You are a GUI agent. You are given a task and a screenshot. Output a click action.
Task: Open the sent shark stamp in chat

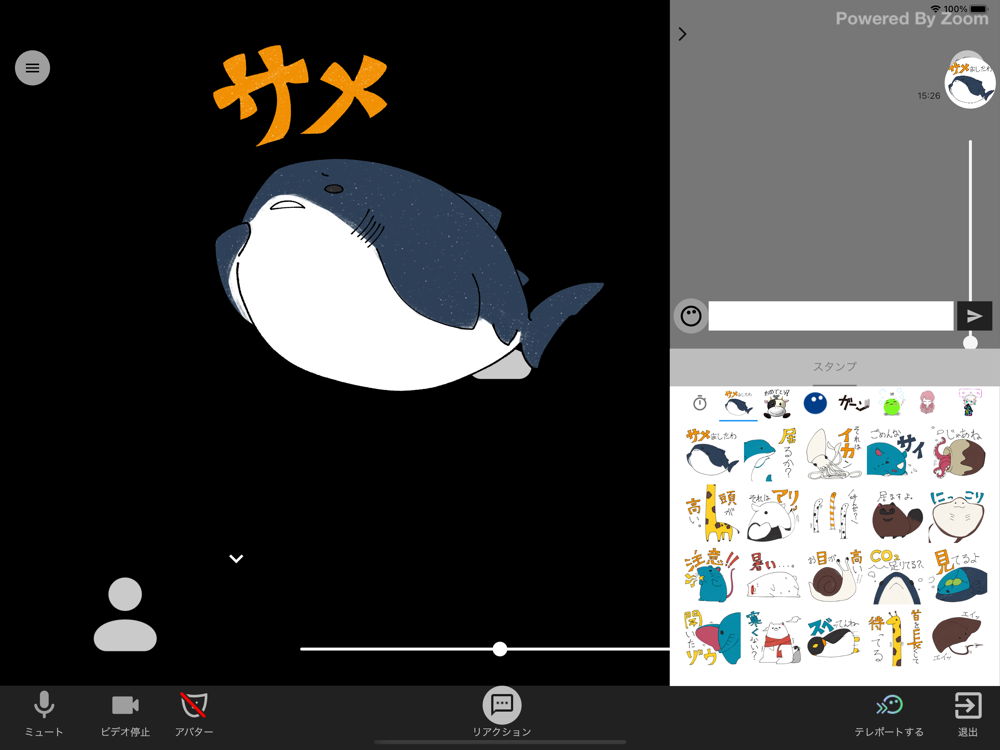coord(970,83)
